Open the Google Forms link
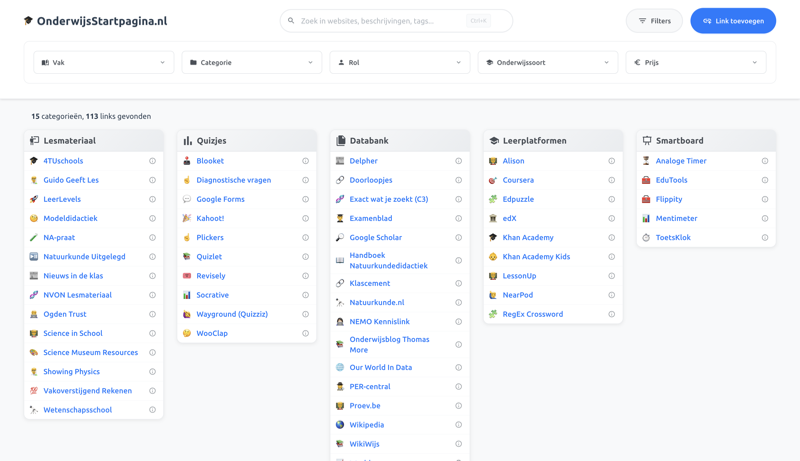 click(x=220, y=199)
